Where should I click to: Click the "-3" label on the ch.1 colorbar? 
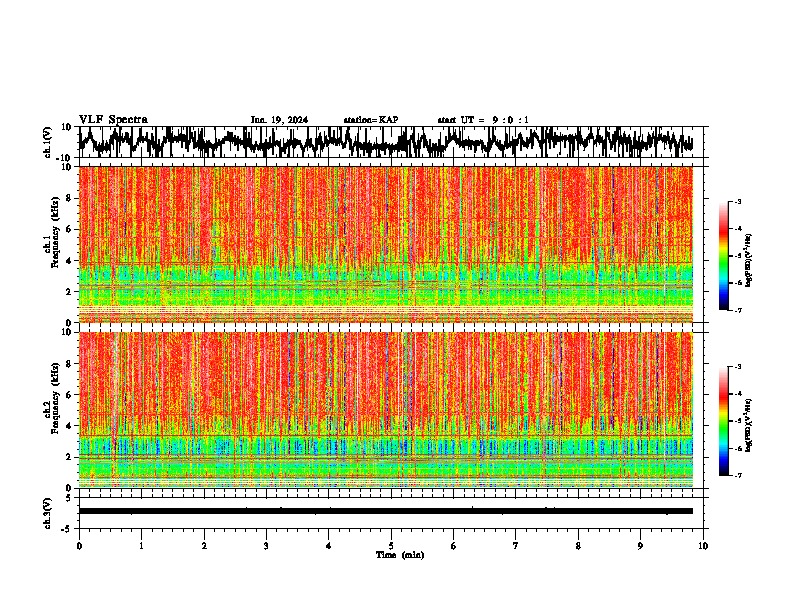[737, 201]
